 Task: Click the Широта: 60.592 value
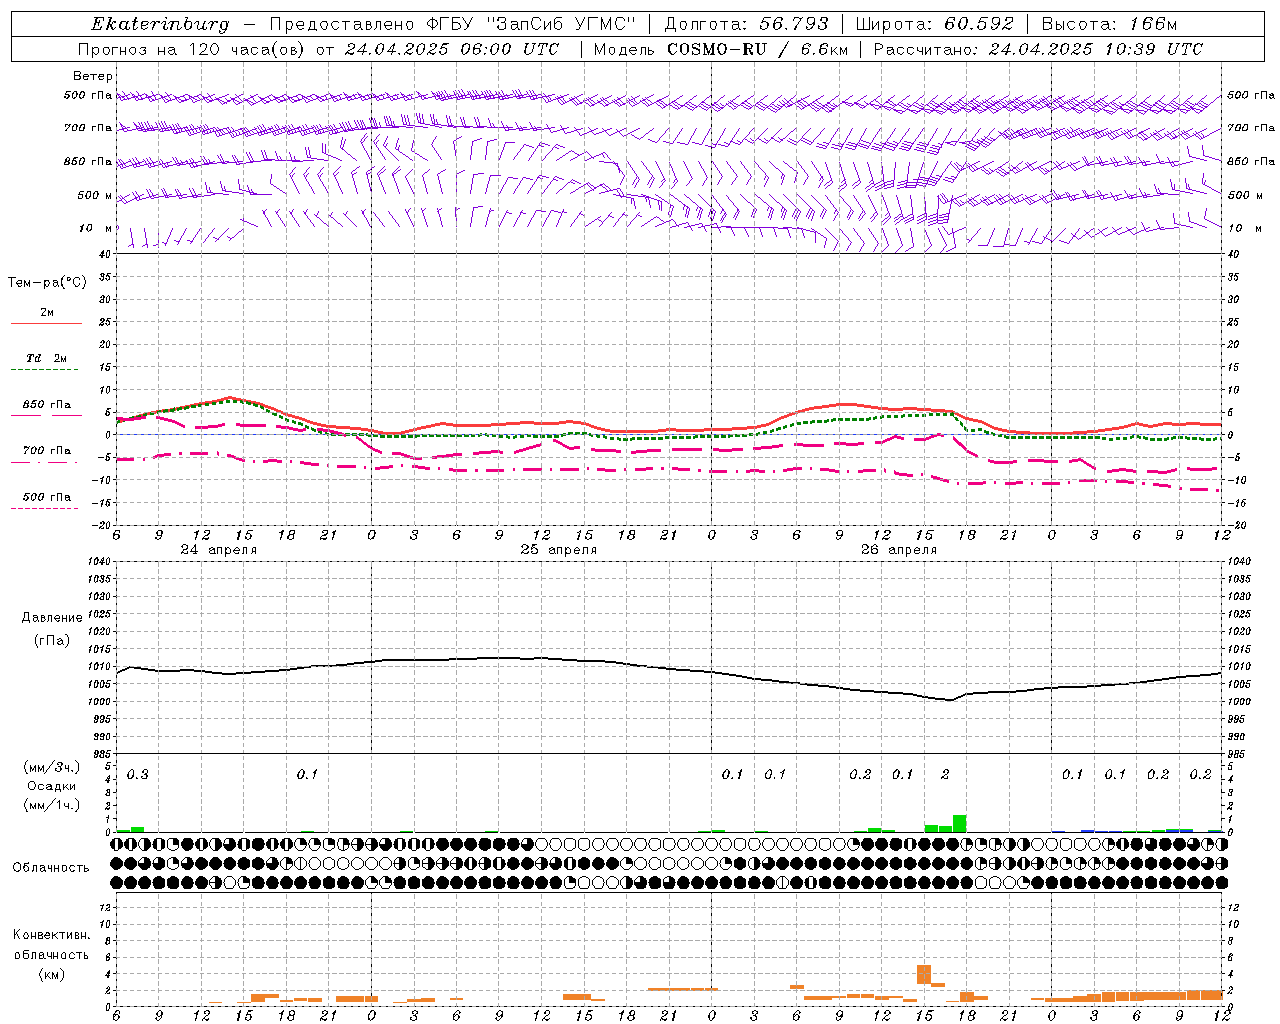(x=935, y=24)
